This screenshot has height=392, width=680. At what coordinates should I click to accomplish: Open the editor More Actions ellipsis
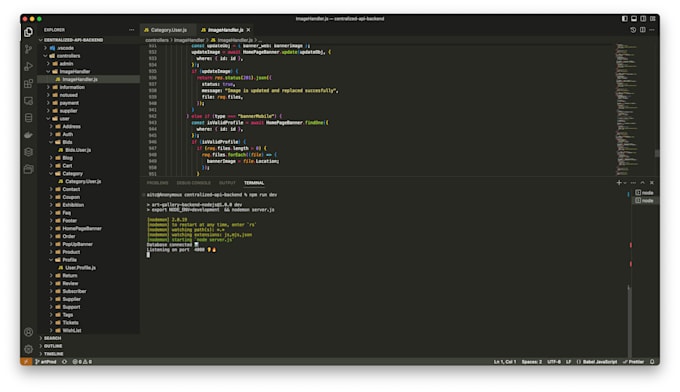[652, 30]
